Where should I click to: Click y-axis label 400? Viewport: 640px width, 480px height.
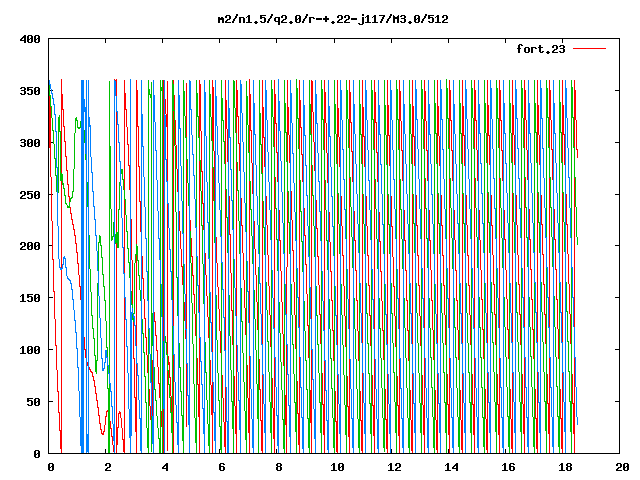[30, 39]
